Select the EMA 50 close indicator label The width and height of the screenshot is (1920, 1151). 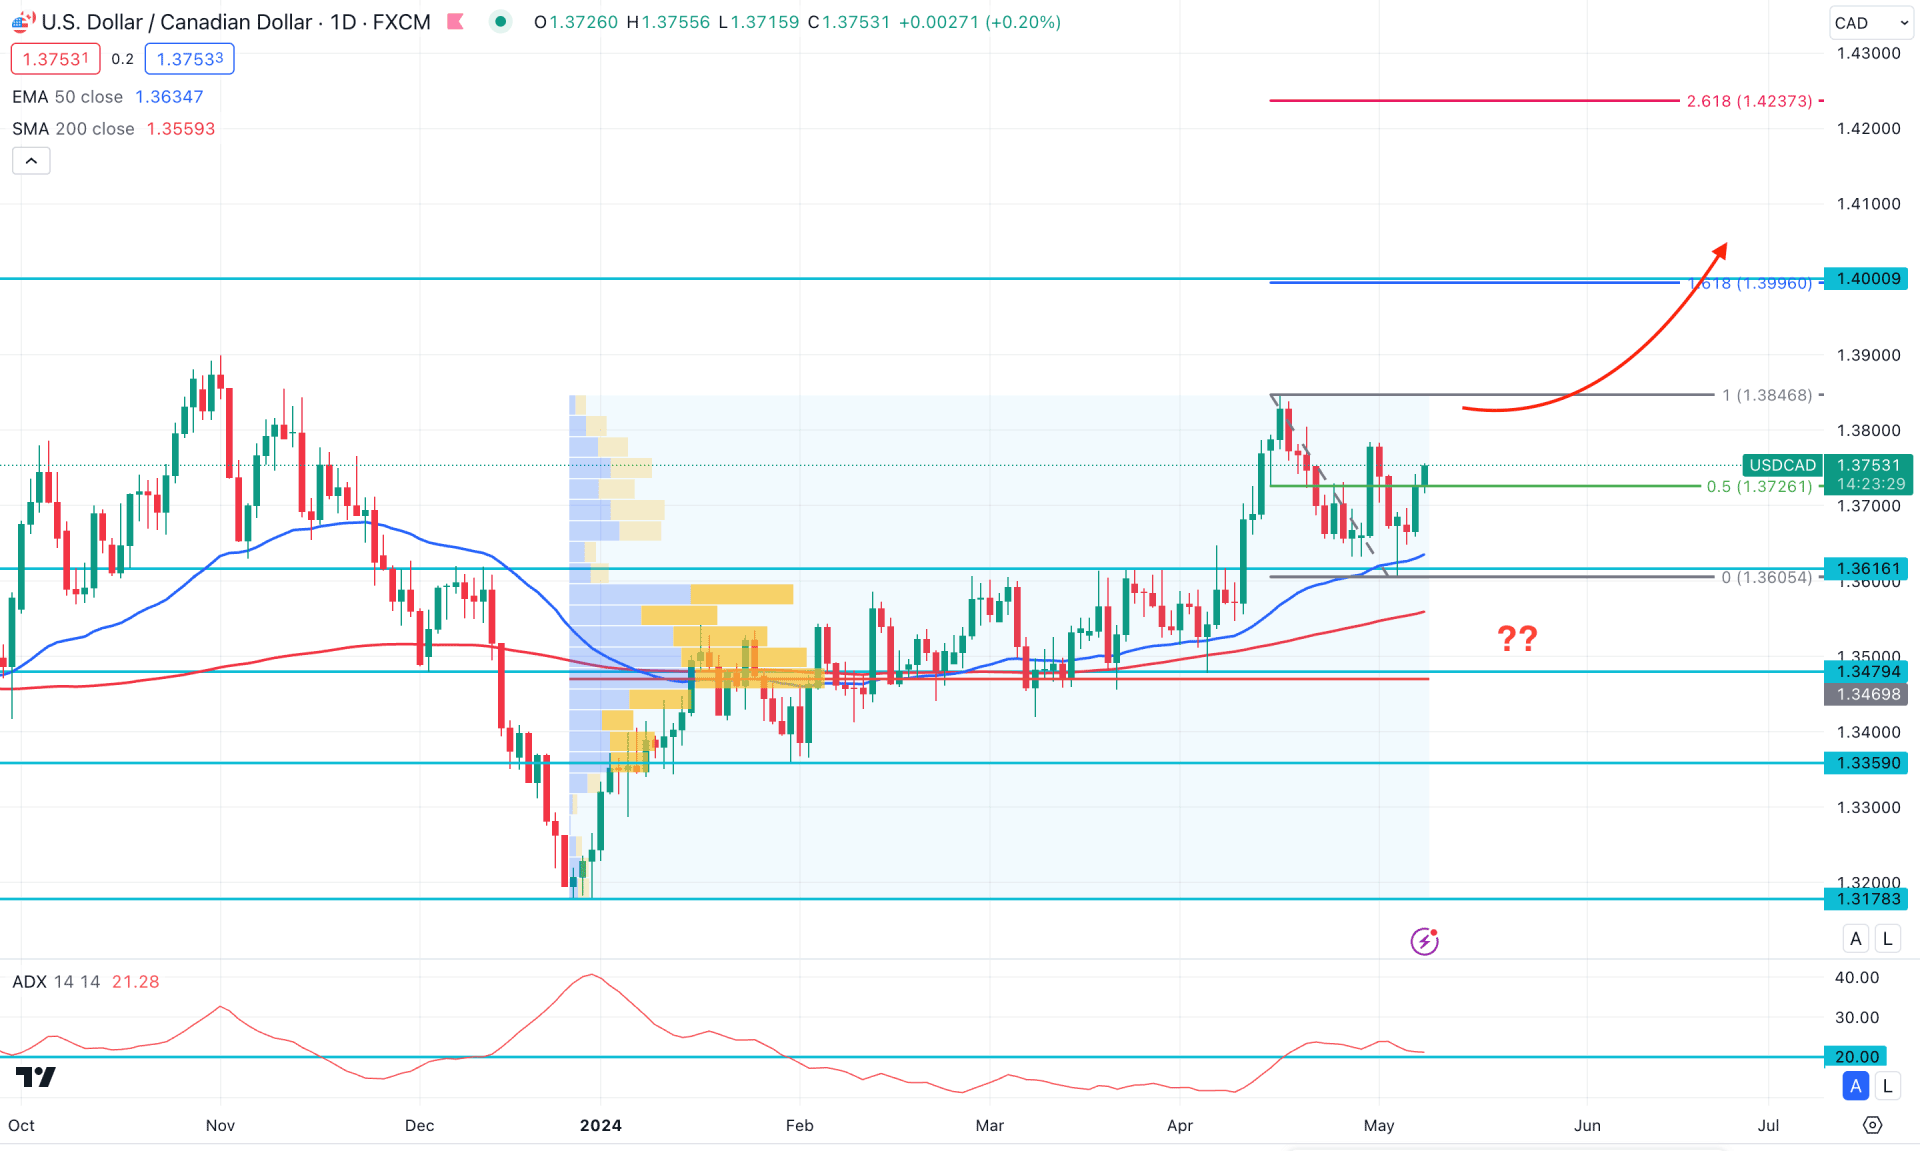pyautogui.click(x=67, y=97)
